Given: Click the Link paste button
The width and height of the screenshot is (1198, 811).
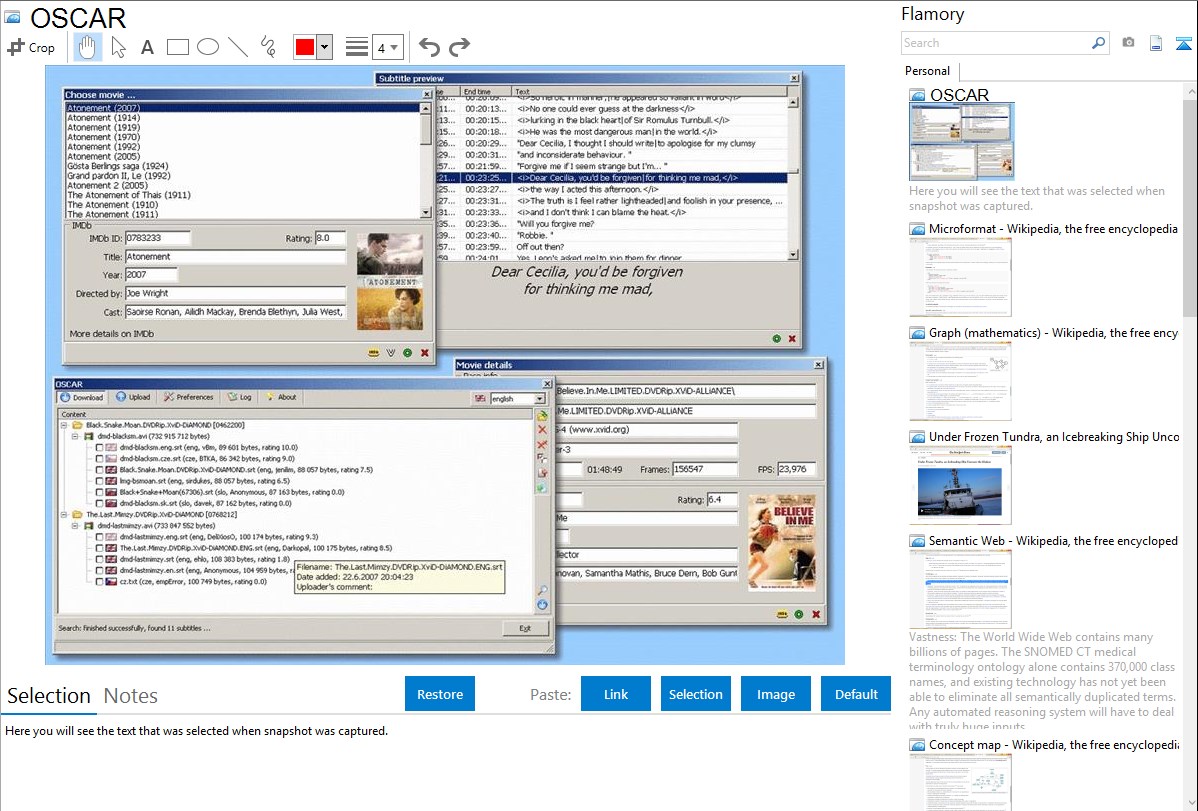Looking at the screenshot, I should pyautogui.click(x=616, y=694).
